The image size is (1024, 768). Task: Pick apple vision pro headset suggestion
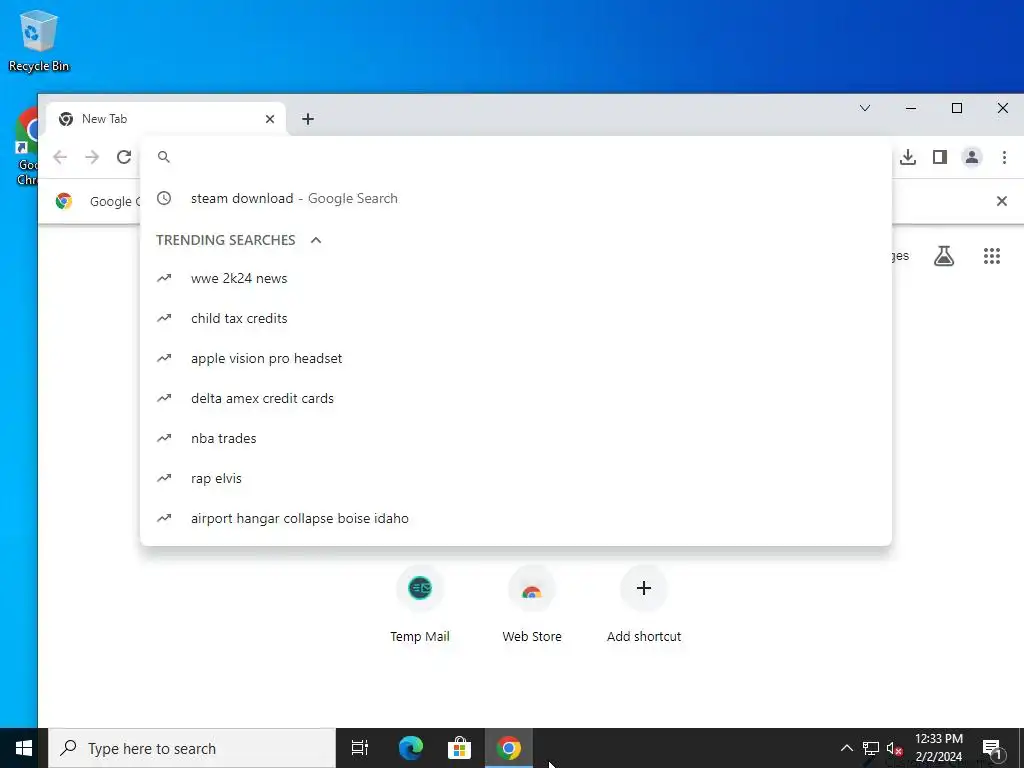516,358
